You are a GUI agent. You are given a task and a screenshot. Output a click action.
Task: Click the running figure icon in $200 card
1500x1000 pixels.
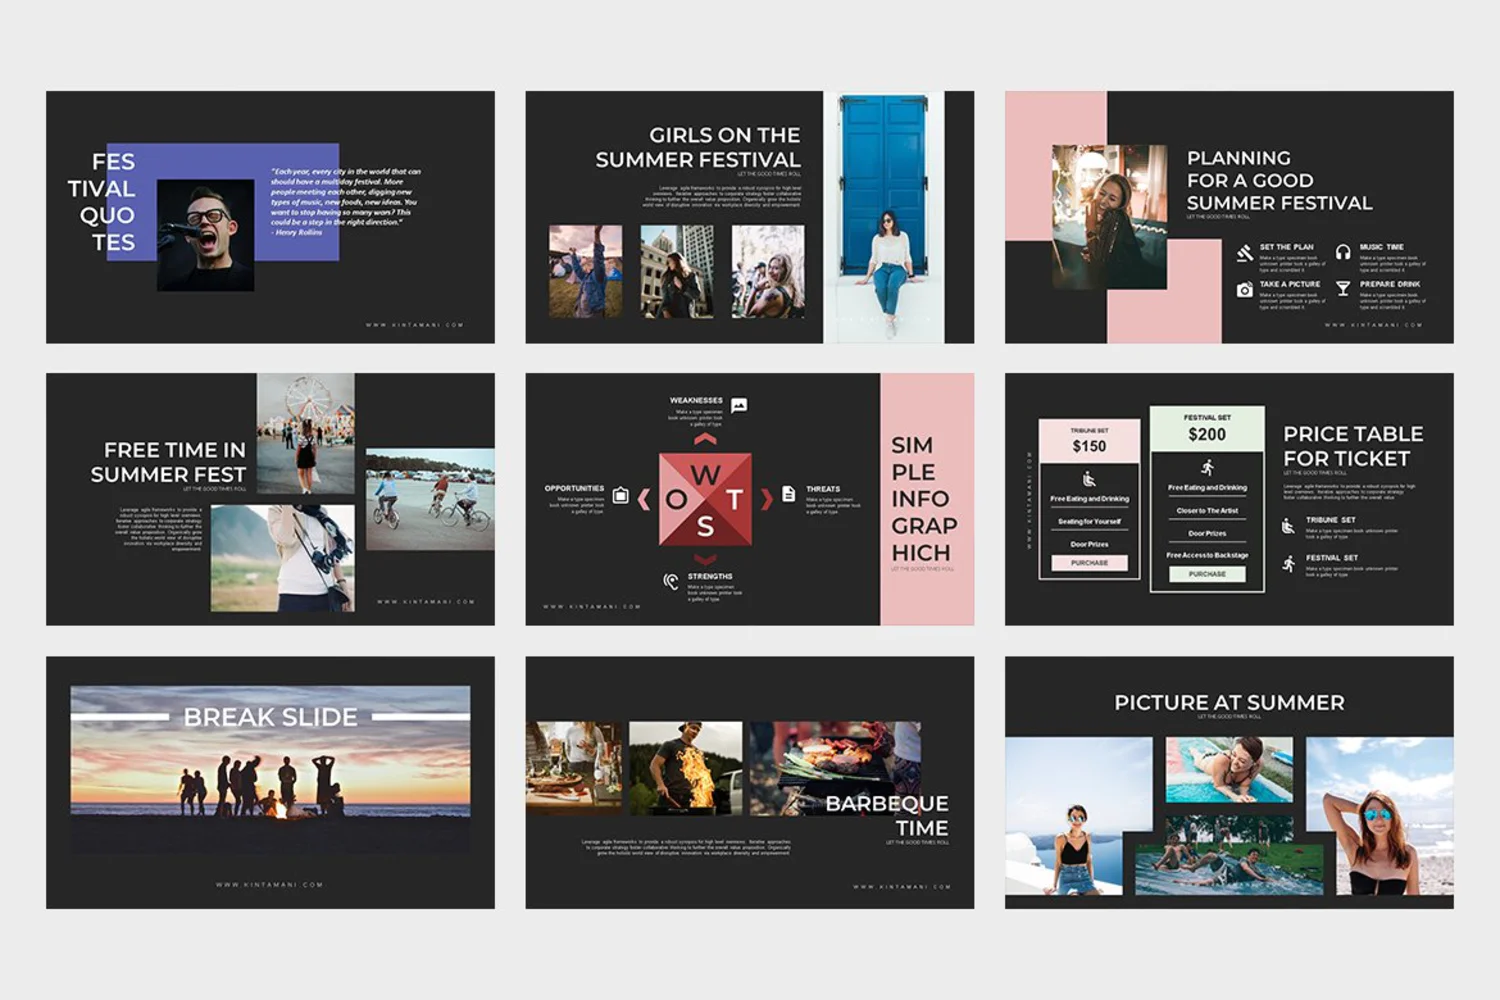(1207, 468)
